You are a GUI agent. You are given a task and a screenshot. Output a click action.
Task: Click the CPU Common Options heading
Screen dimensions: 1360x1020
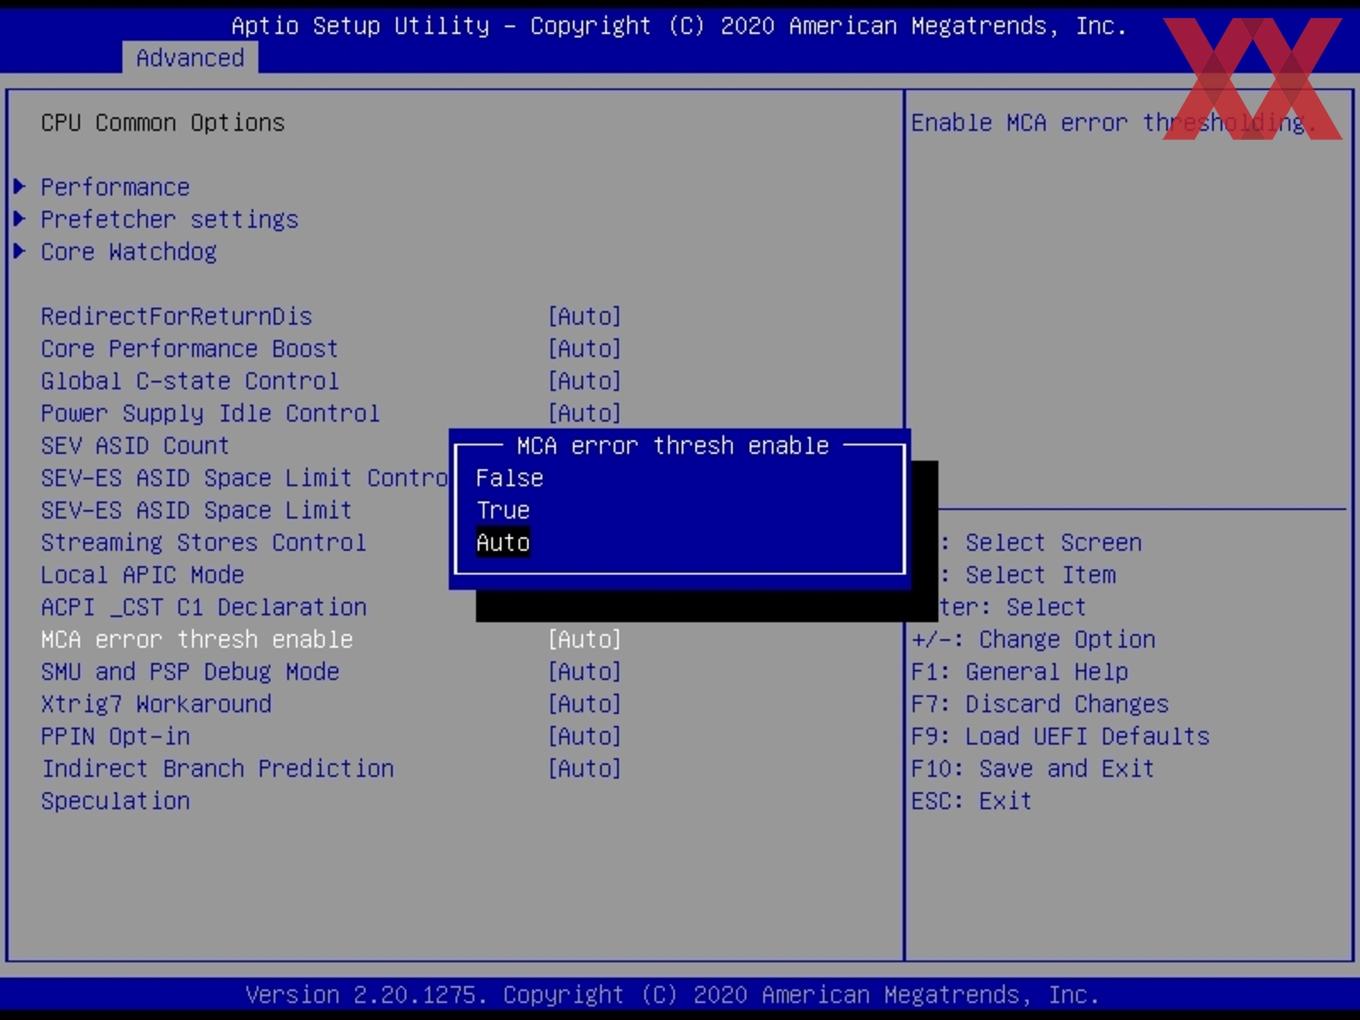[x=162, y=123]
